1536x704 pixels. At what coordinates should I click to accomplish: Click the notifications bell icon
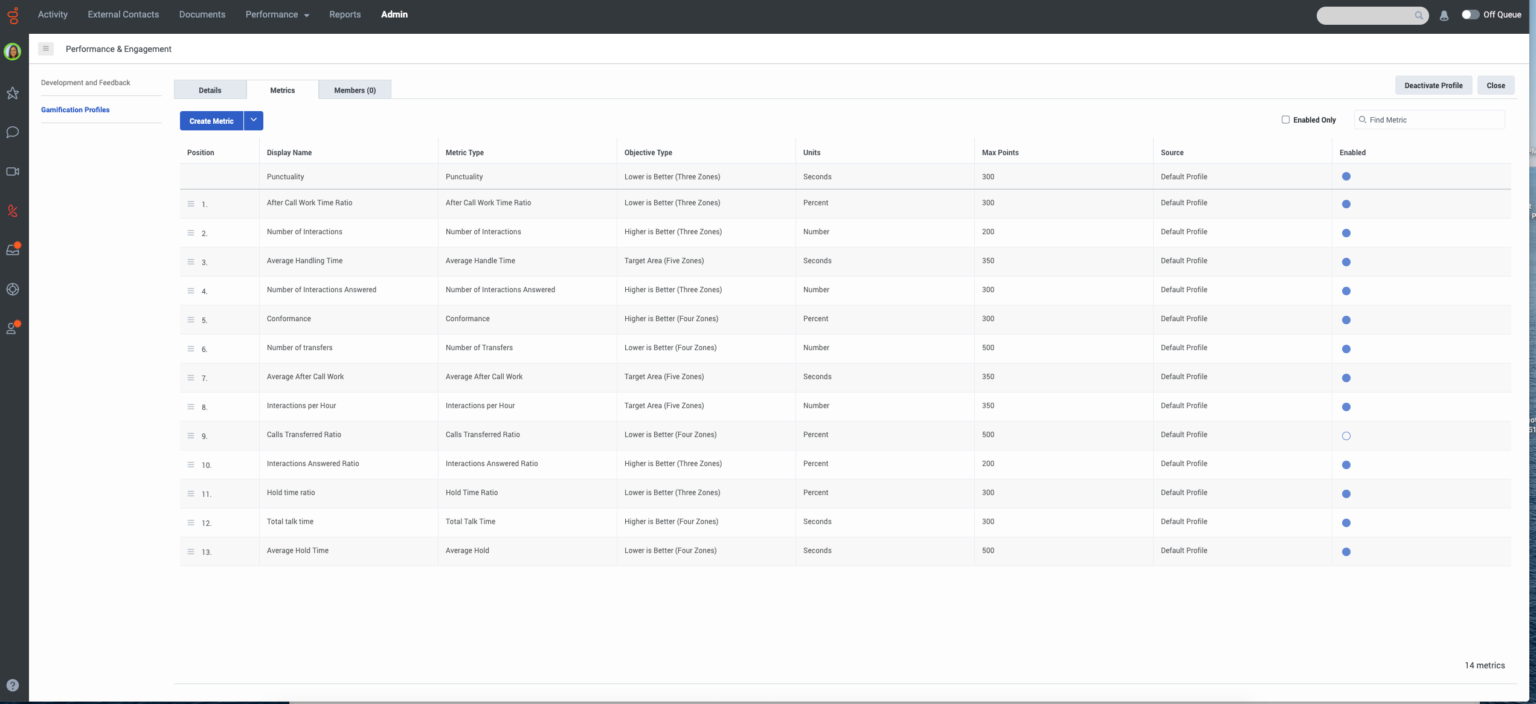(1444, 15)
